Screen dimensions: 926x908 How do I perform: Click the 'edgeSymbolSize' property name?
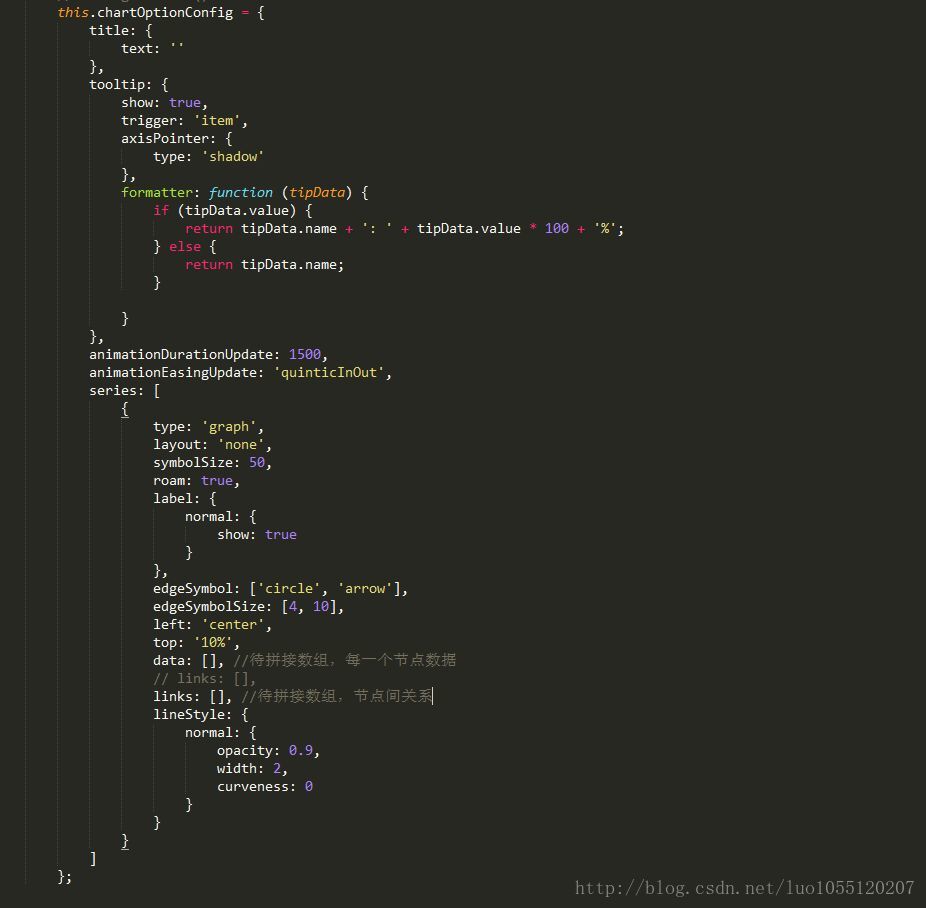(x=208, y=606)
